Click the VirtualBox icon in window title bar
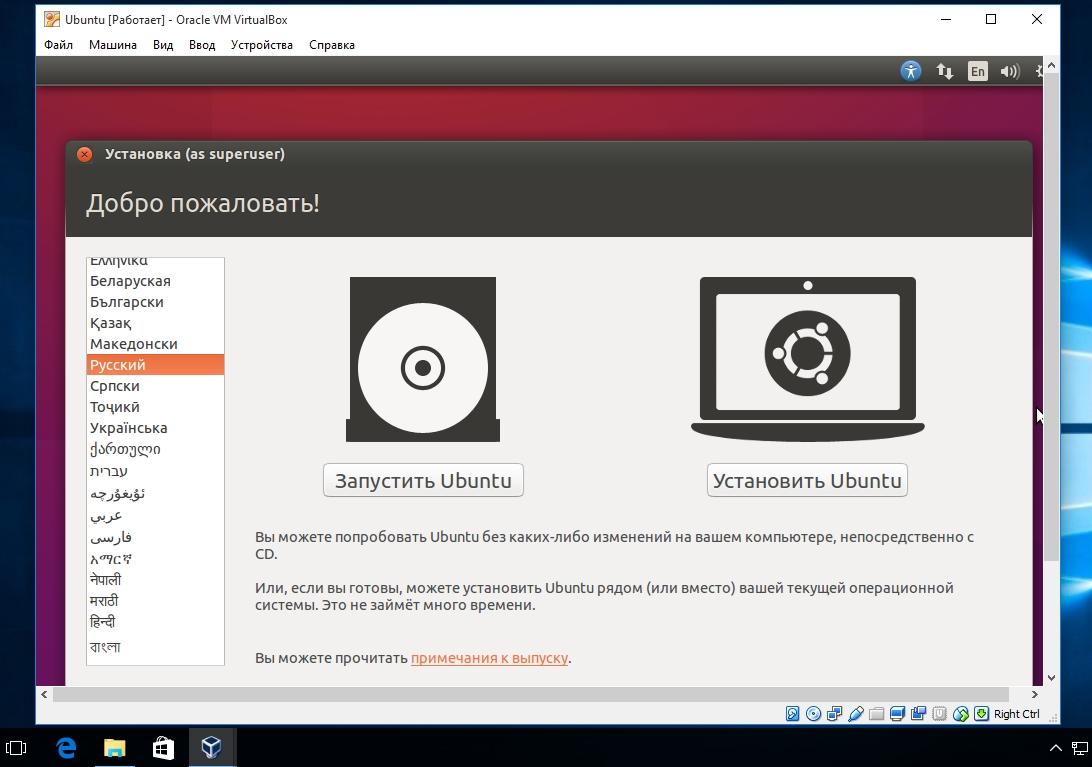 coord(52,19)
